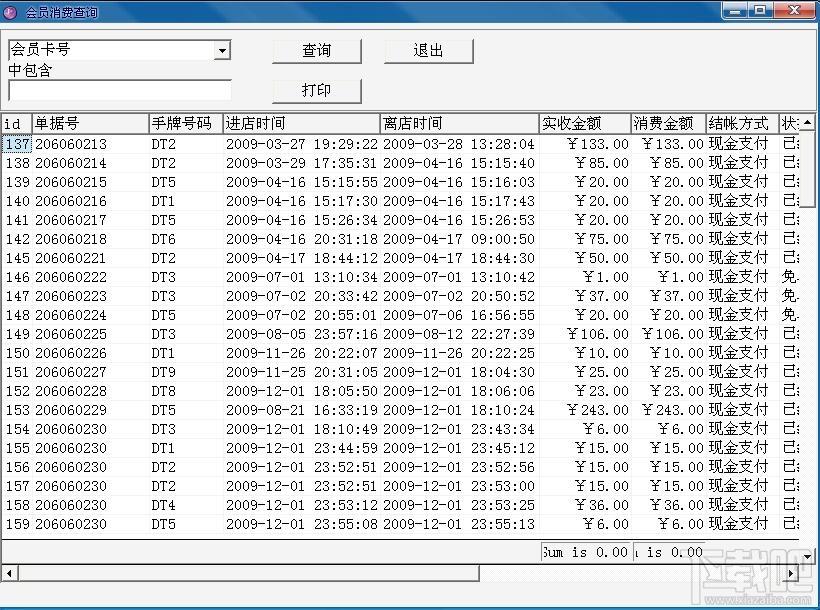Screen dimensions: 820x610
Task: Click the 实收金额 column header
Action: (585, 123)
